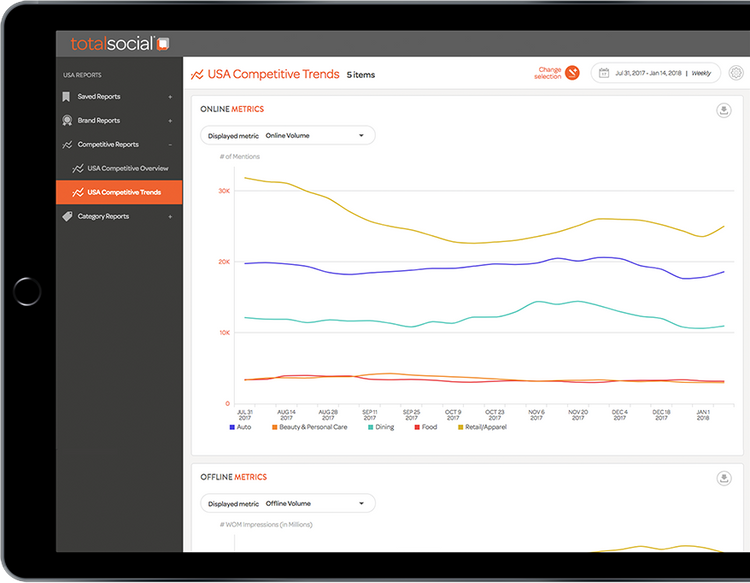The width and height of the screenshot is (750, 583).
Task: Click the totalsocial logo icon
Action: point(163,44)
